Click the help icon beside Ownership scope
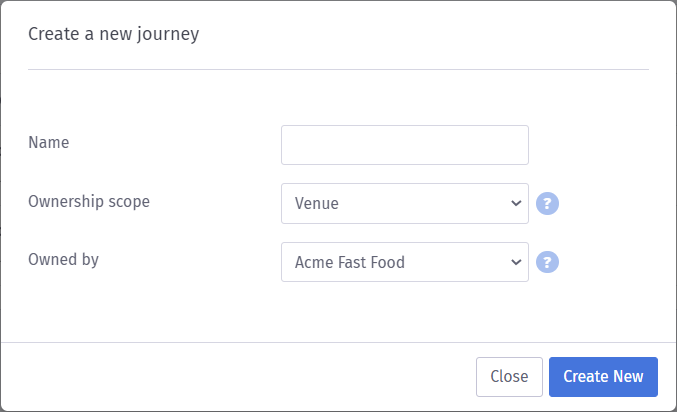The width and height of the screenshot is (677, 412). coord(547,204)
